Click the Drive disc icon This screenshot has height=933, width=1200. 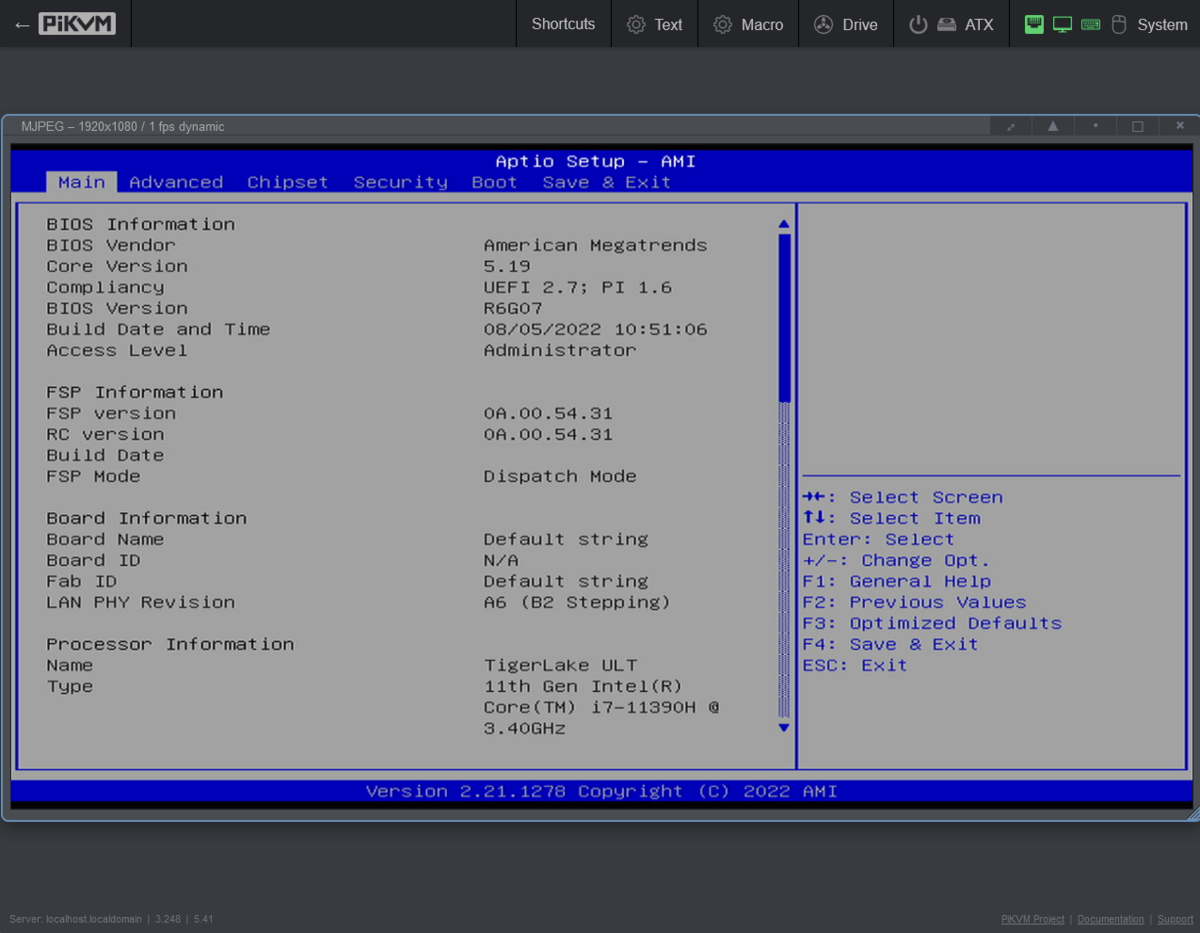pyautogui.click(x=823, y=25)
